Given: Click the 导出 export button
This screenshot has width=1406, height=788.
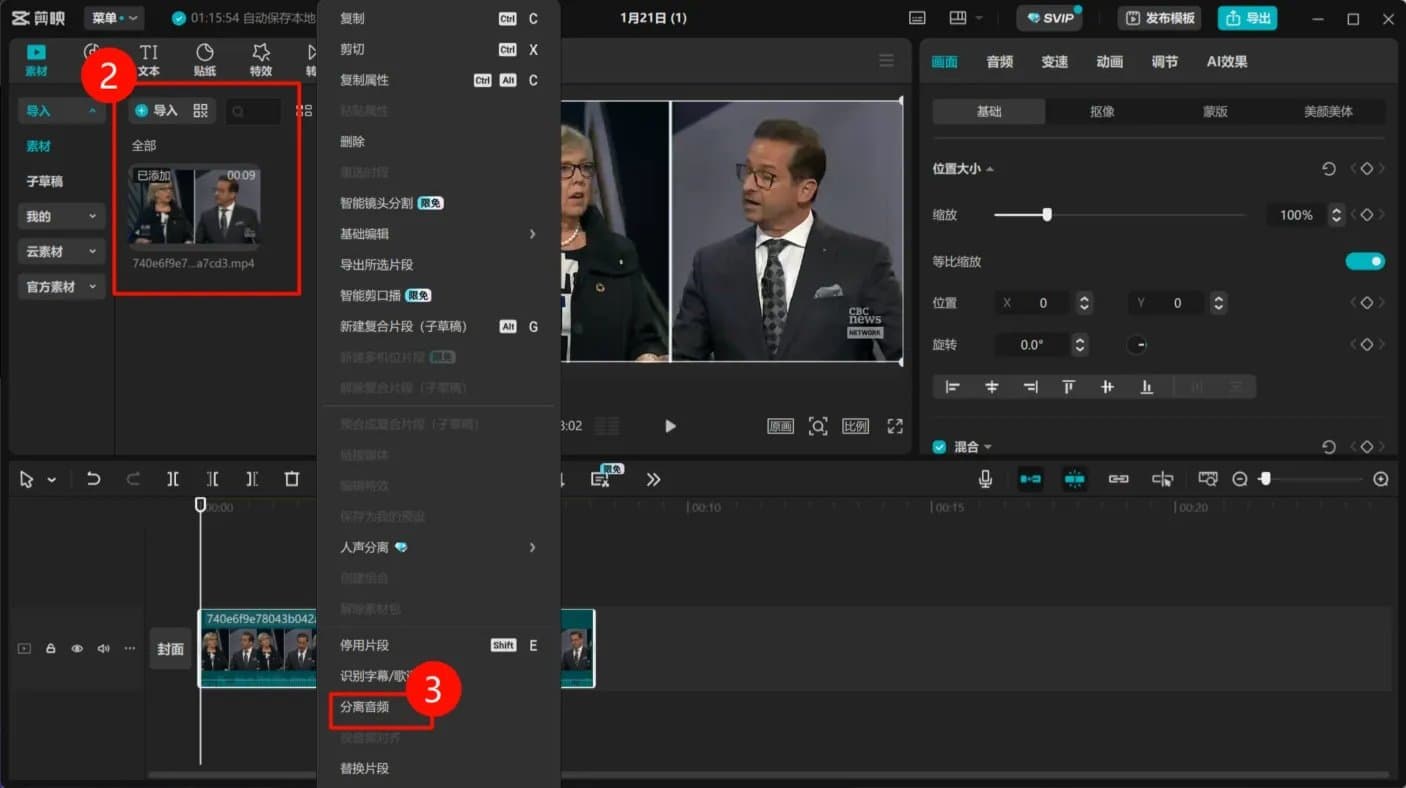Looking at the screenshot, I should pyautogui.click(x=1246, y=18).
